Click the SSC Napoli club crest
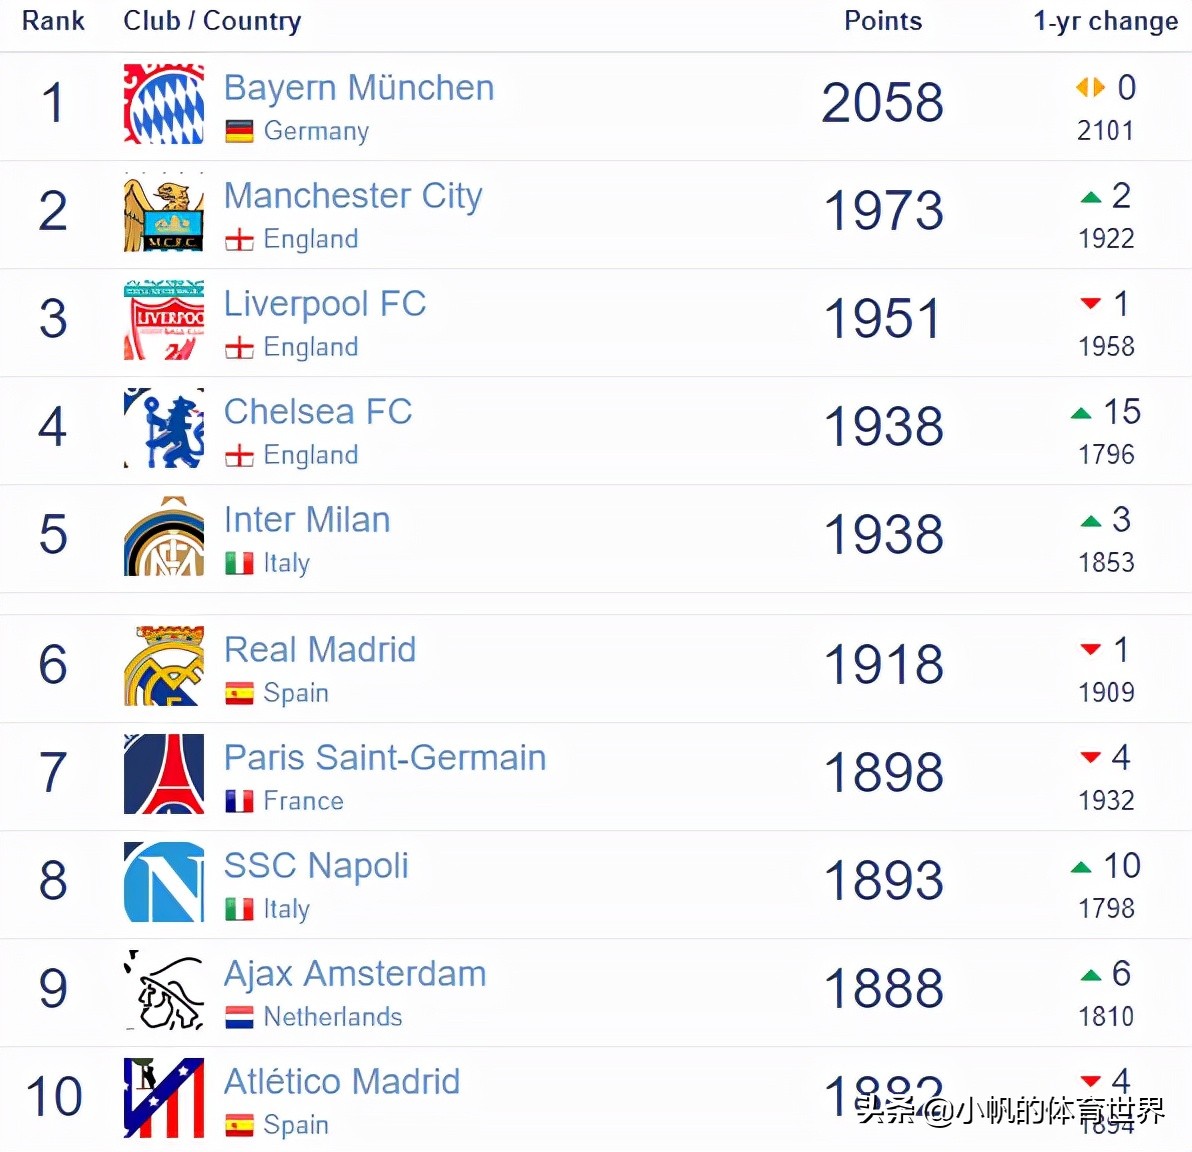The height and width of the screenshot is (1152, 1192). click(x=164, y=882)
